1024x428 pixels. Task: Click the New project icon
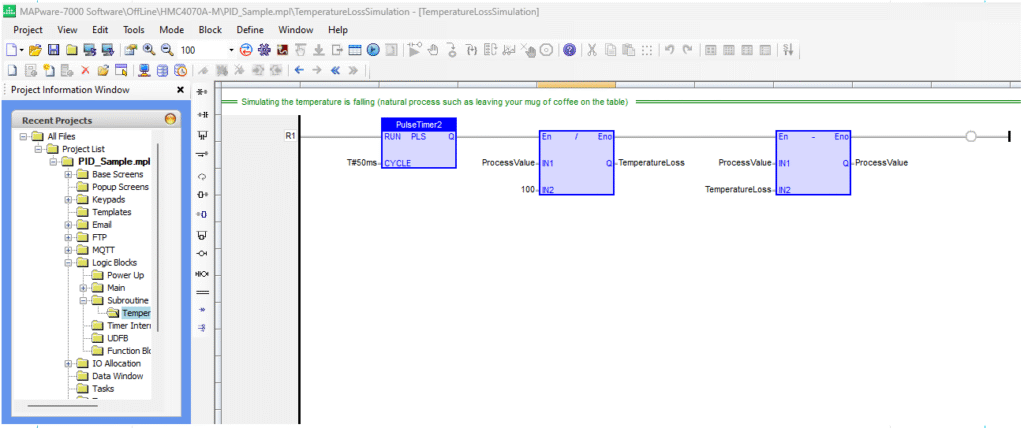tap(12, 50)
